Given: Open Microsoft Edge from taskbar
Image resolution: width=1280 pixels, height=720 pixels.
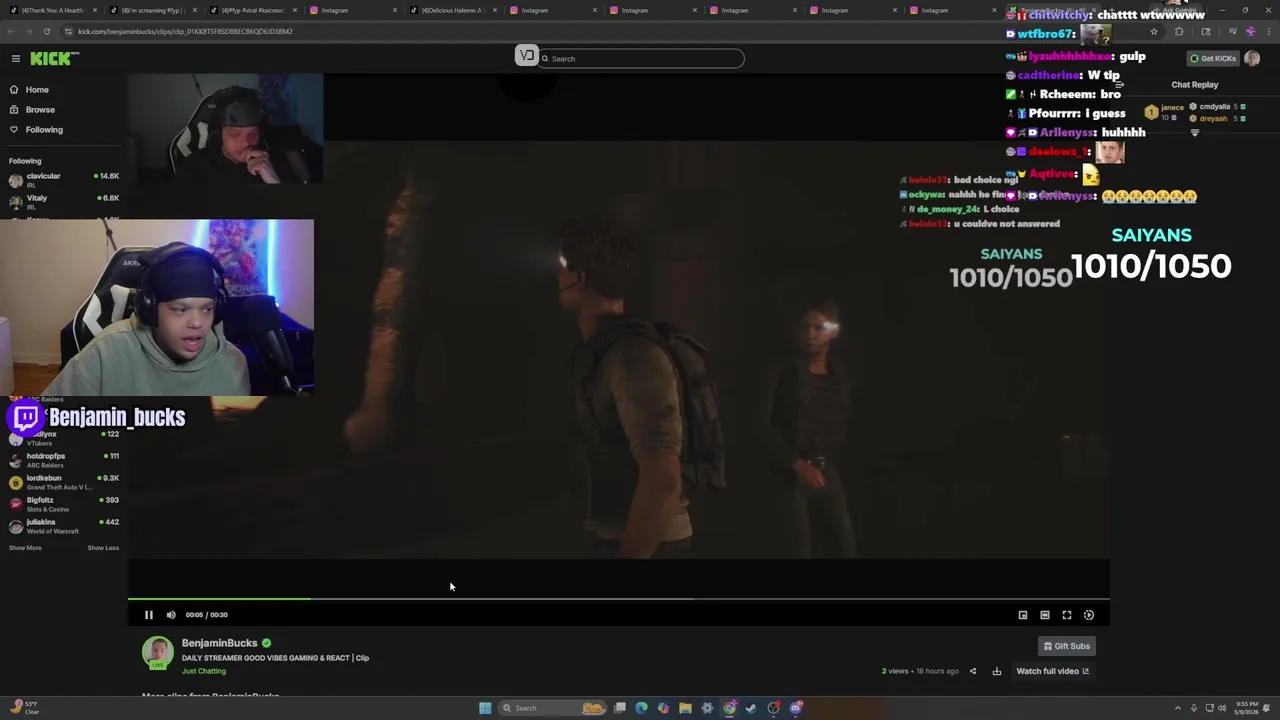Looking at the screenshot, I should [x=641, y=708].
